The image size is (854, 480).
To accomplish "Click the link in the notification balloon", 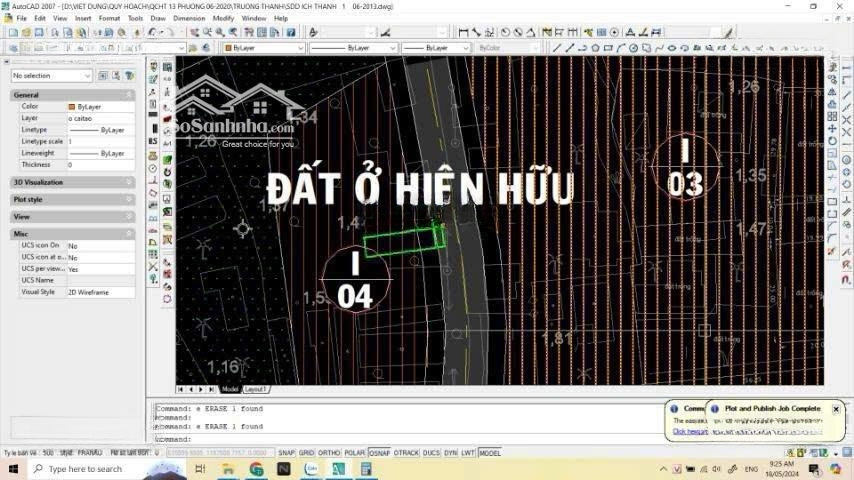I will tap(690, 432).
